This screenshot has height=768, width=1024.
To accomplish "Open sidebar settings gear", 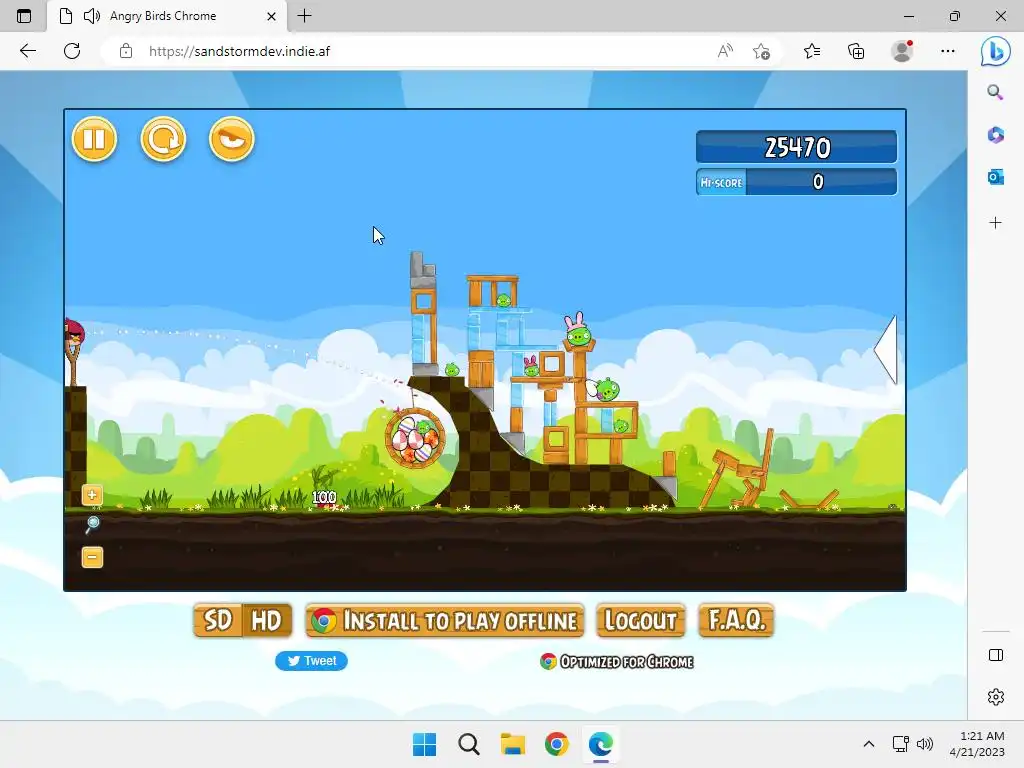I will (996, 697).
